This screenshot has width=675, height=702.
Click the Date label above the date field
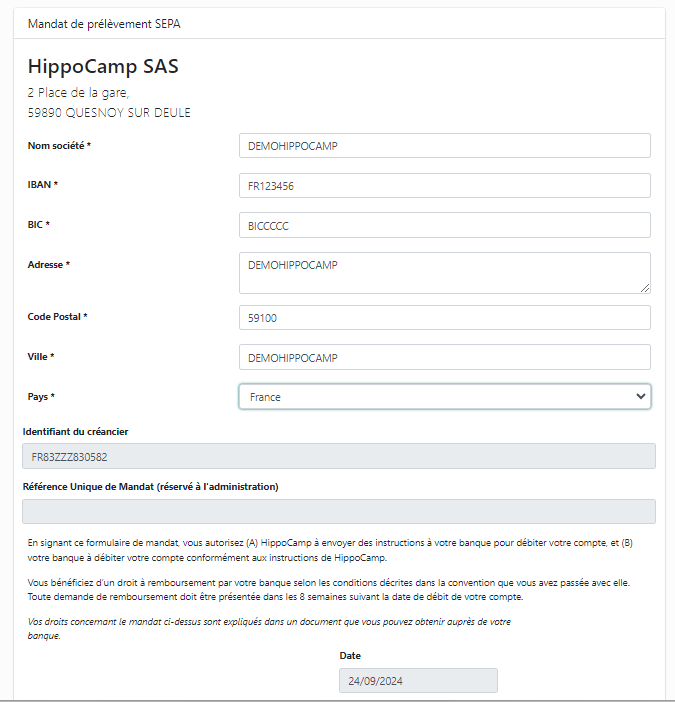351,655
